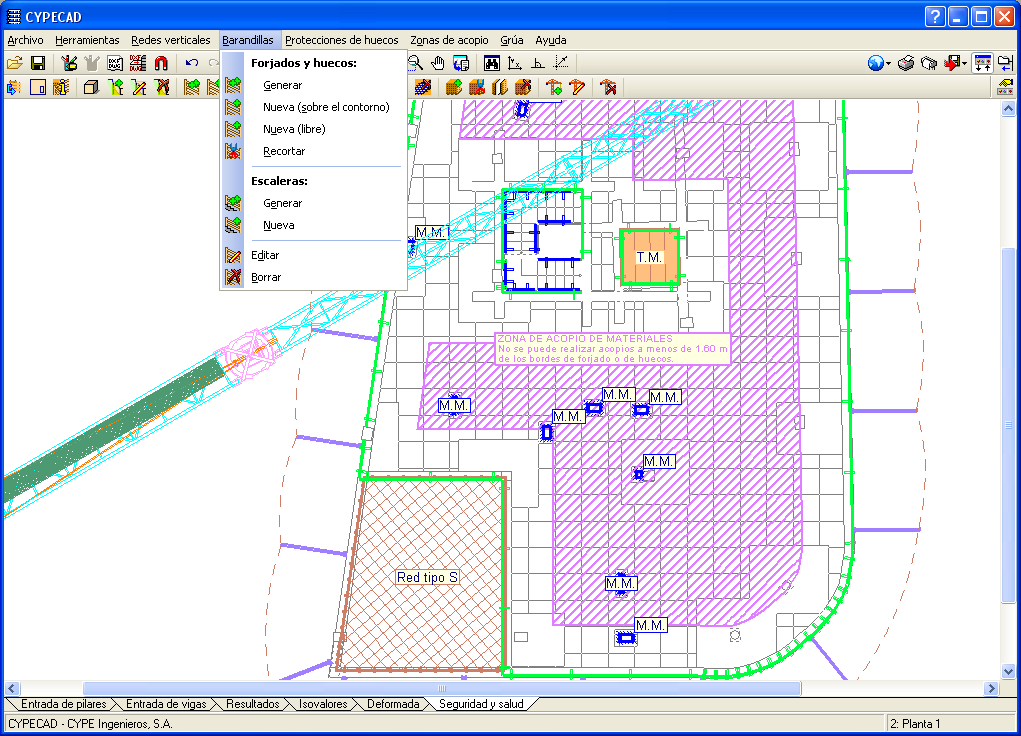Click the magnifier zoom tool in the toolbar

(x=415, y=63)
